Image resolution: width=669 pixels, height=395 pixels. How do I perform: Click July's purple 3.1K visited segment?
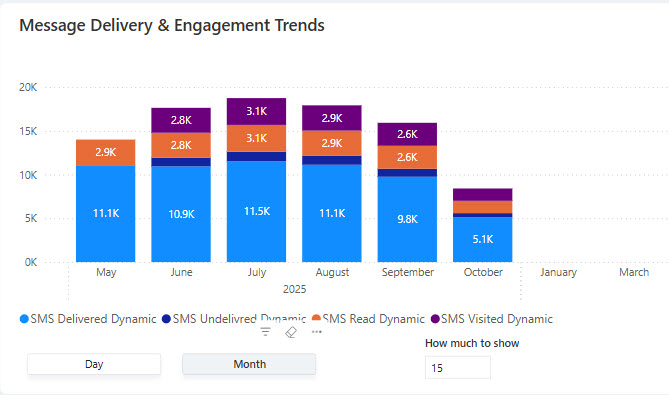coord(256,111)
